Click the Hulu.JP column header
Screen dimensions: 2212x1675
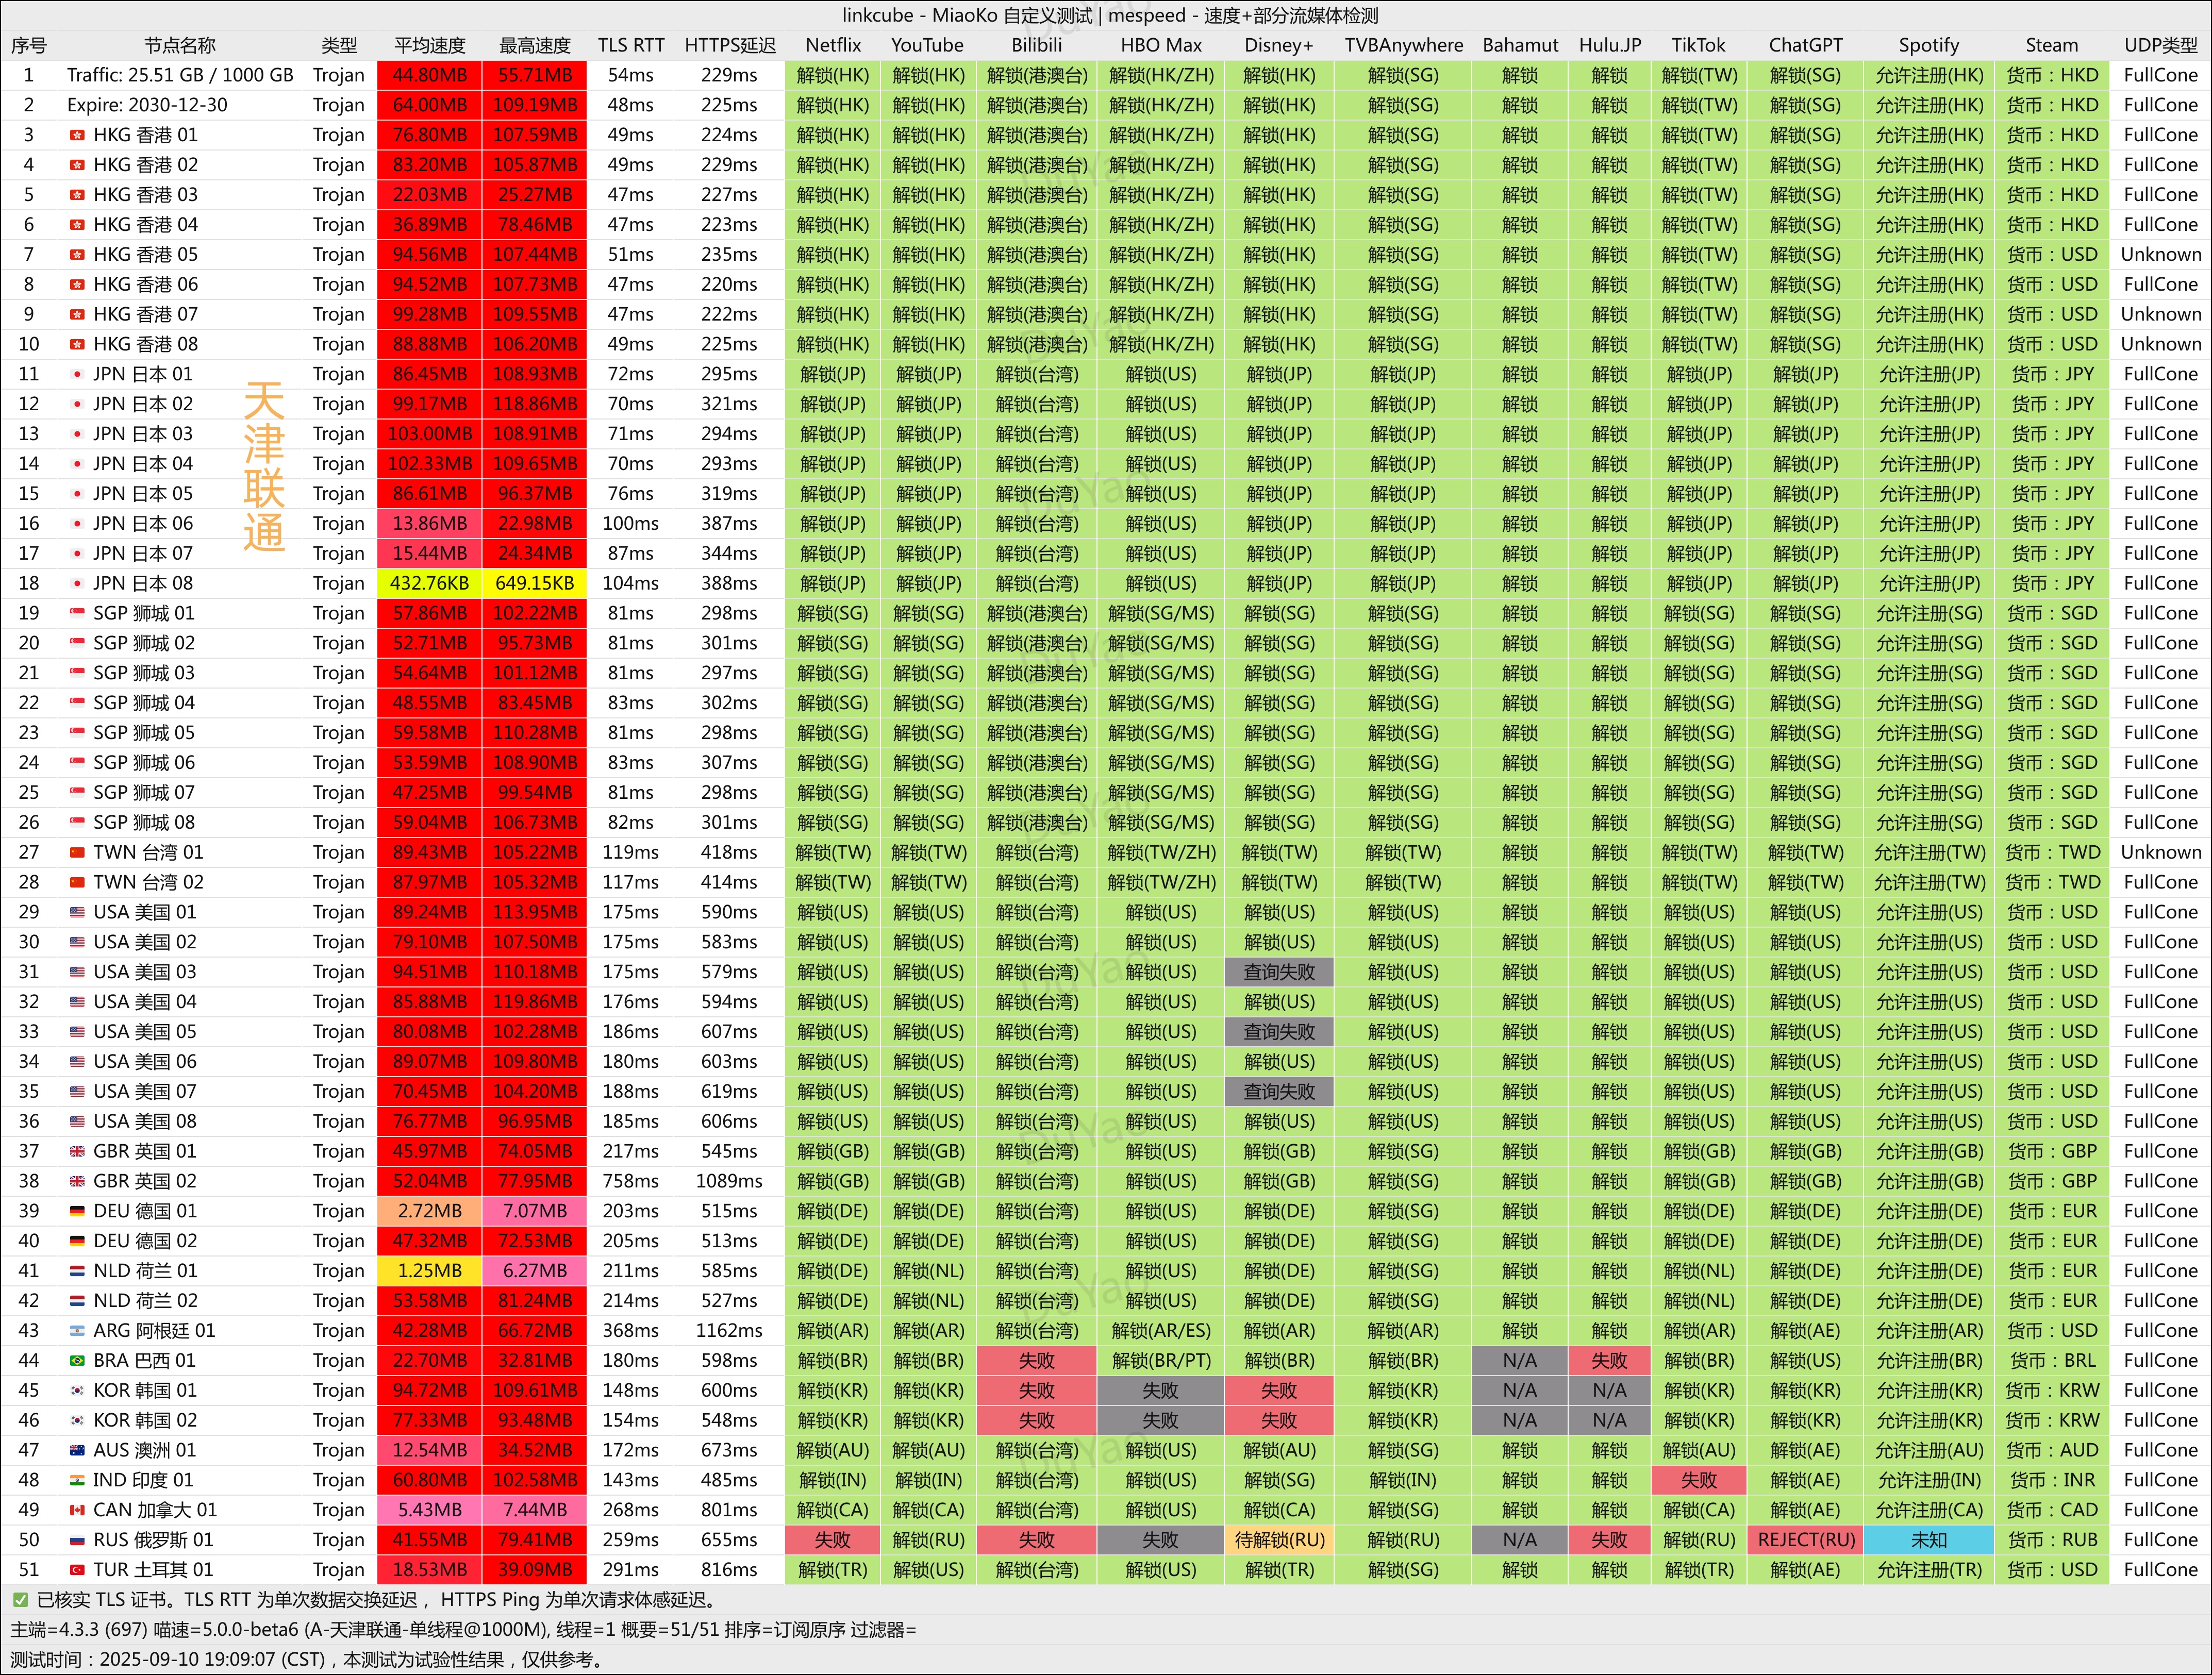point(1610,45)
